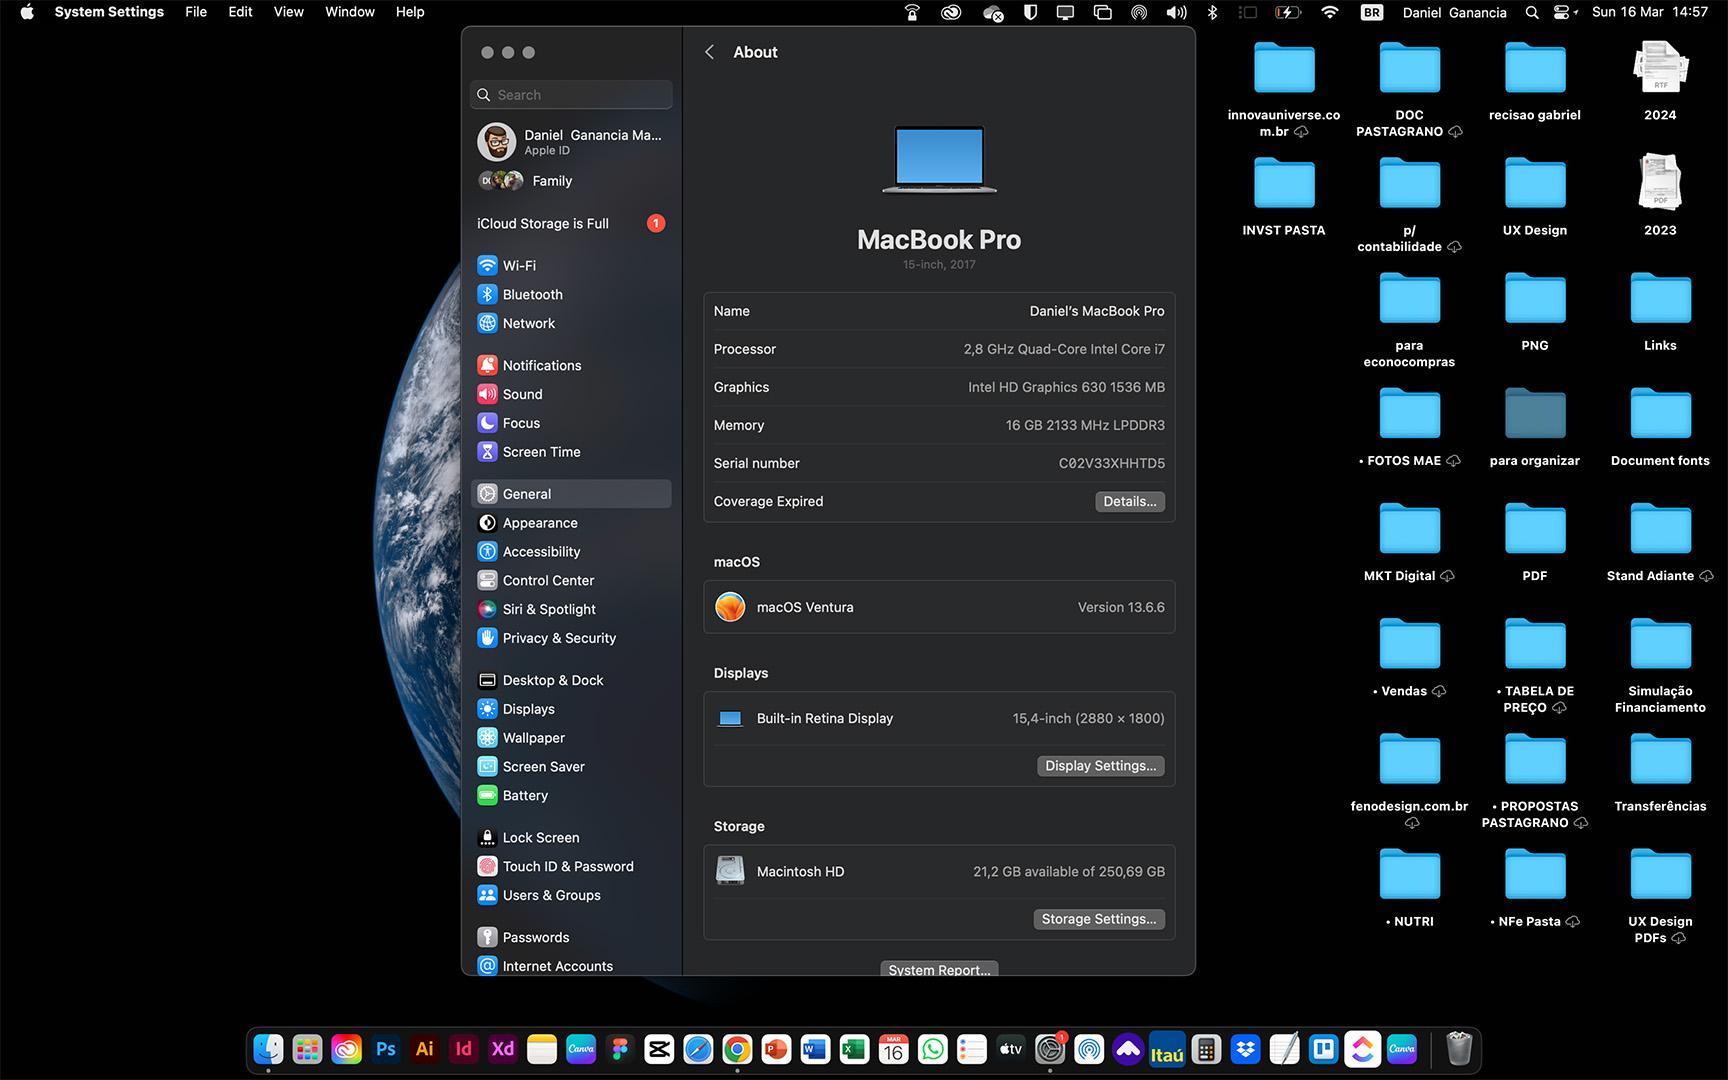Go to Sound settings
The height and width of the screenshot is (1080, 1728).
point(571,394)
